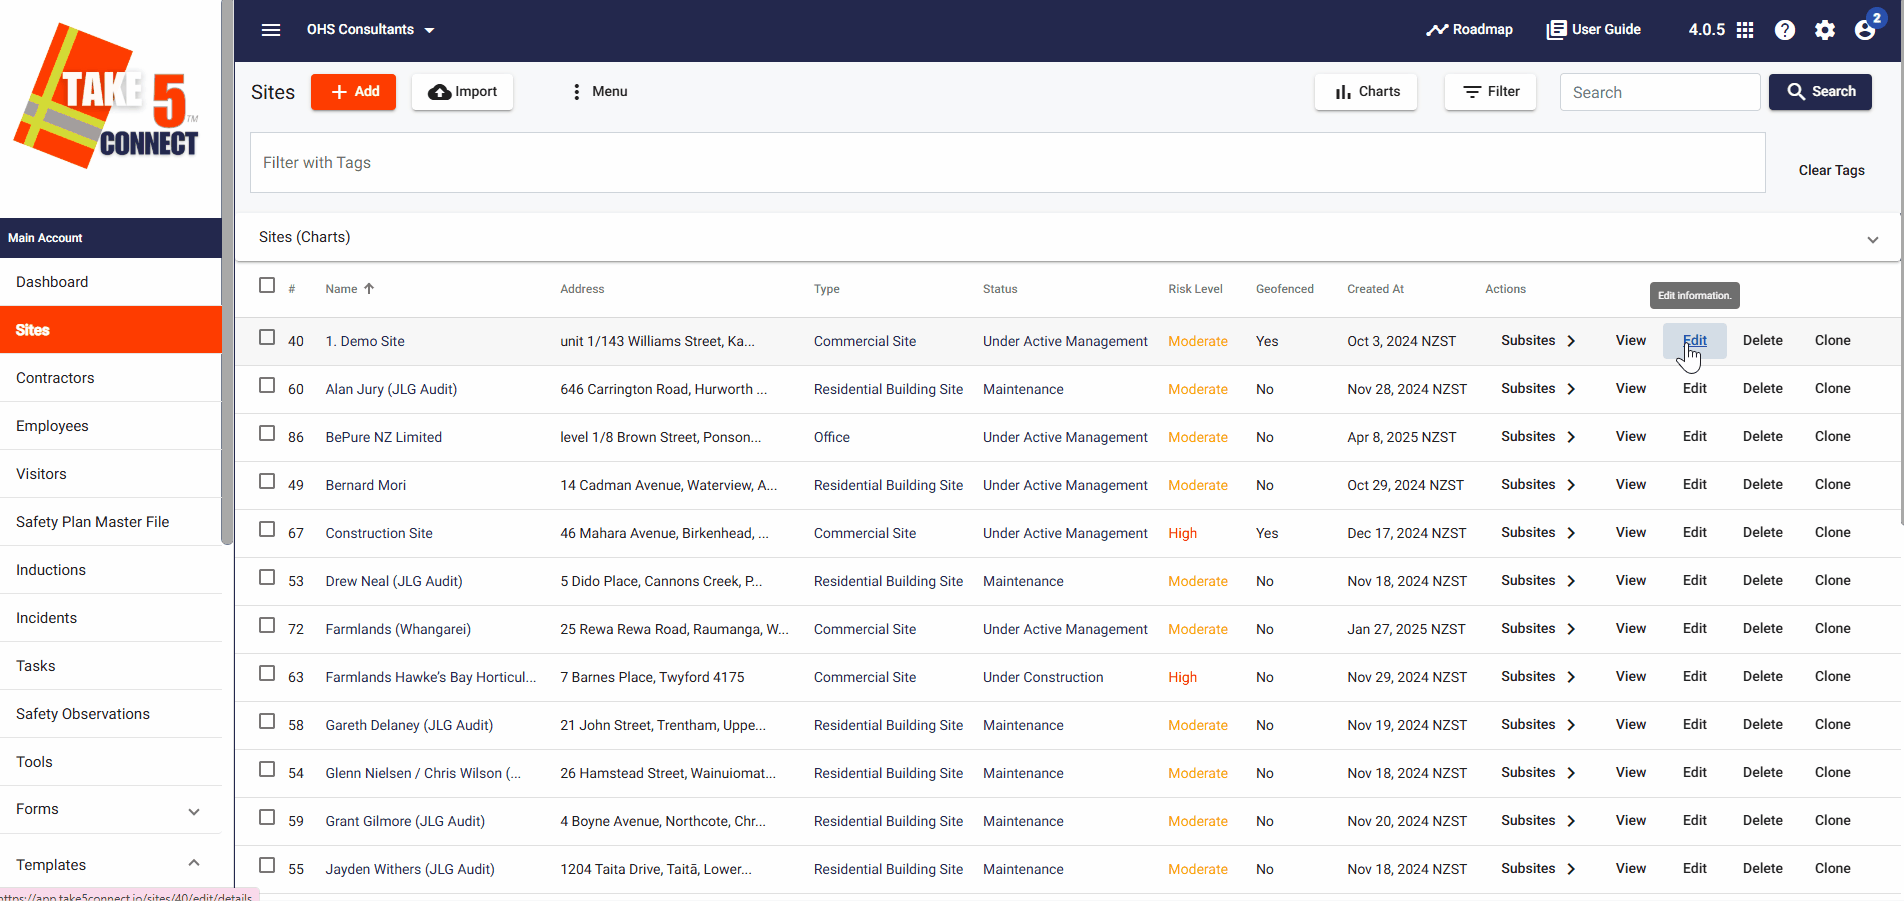Open the Charts button
Viewport: 1904px width, 901px height.
click(1366, 92)
